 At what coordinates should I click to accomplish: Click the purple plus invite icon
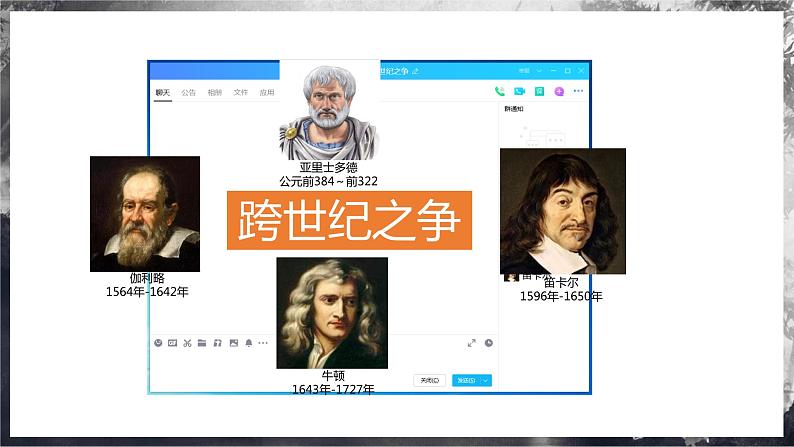point(559,91)
